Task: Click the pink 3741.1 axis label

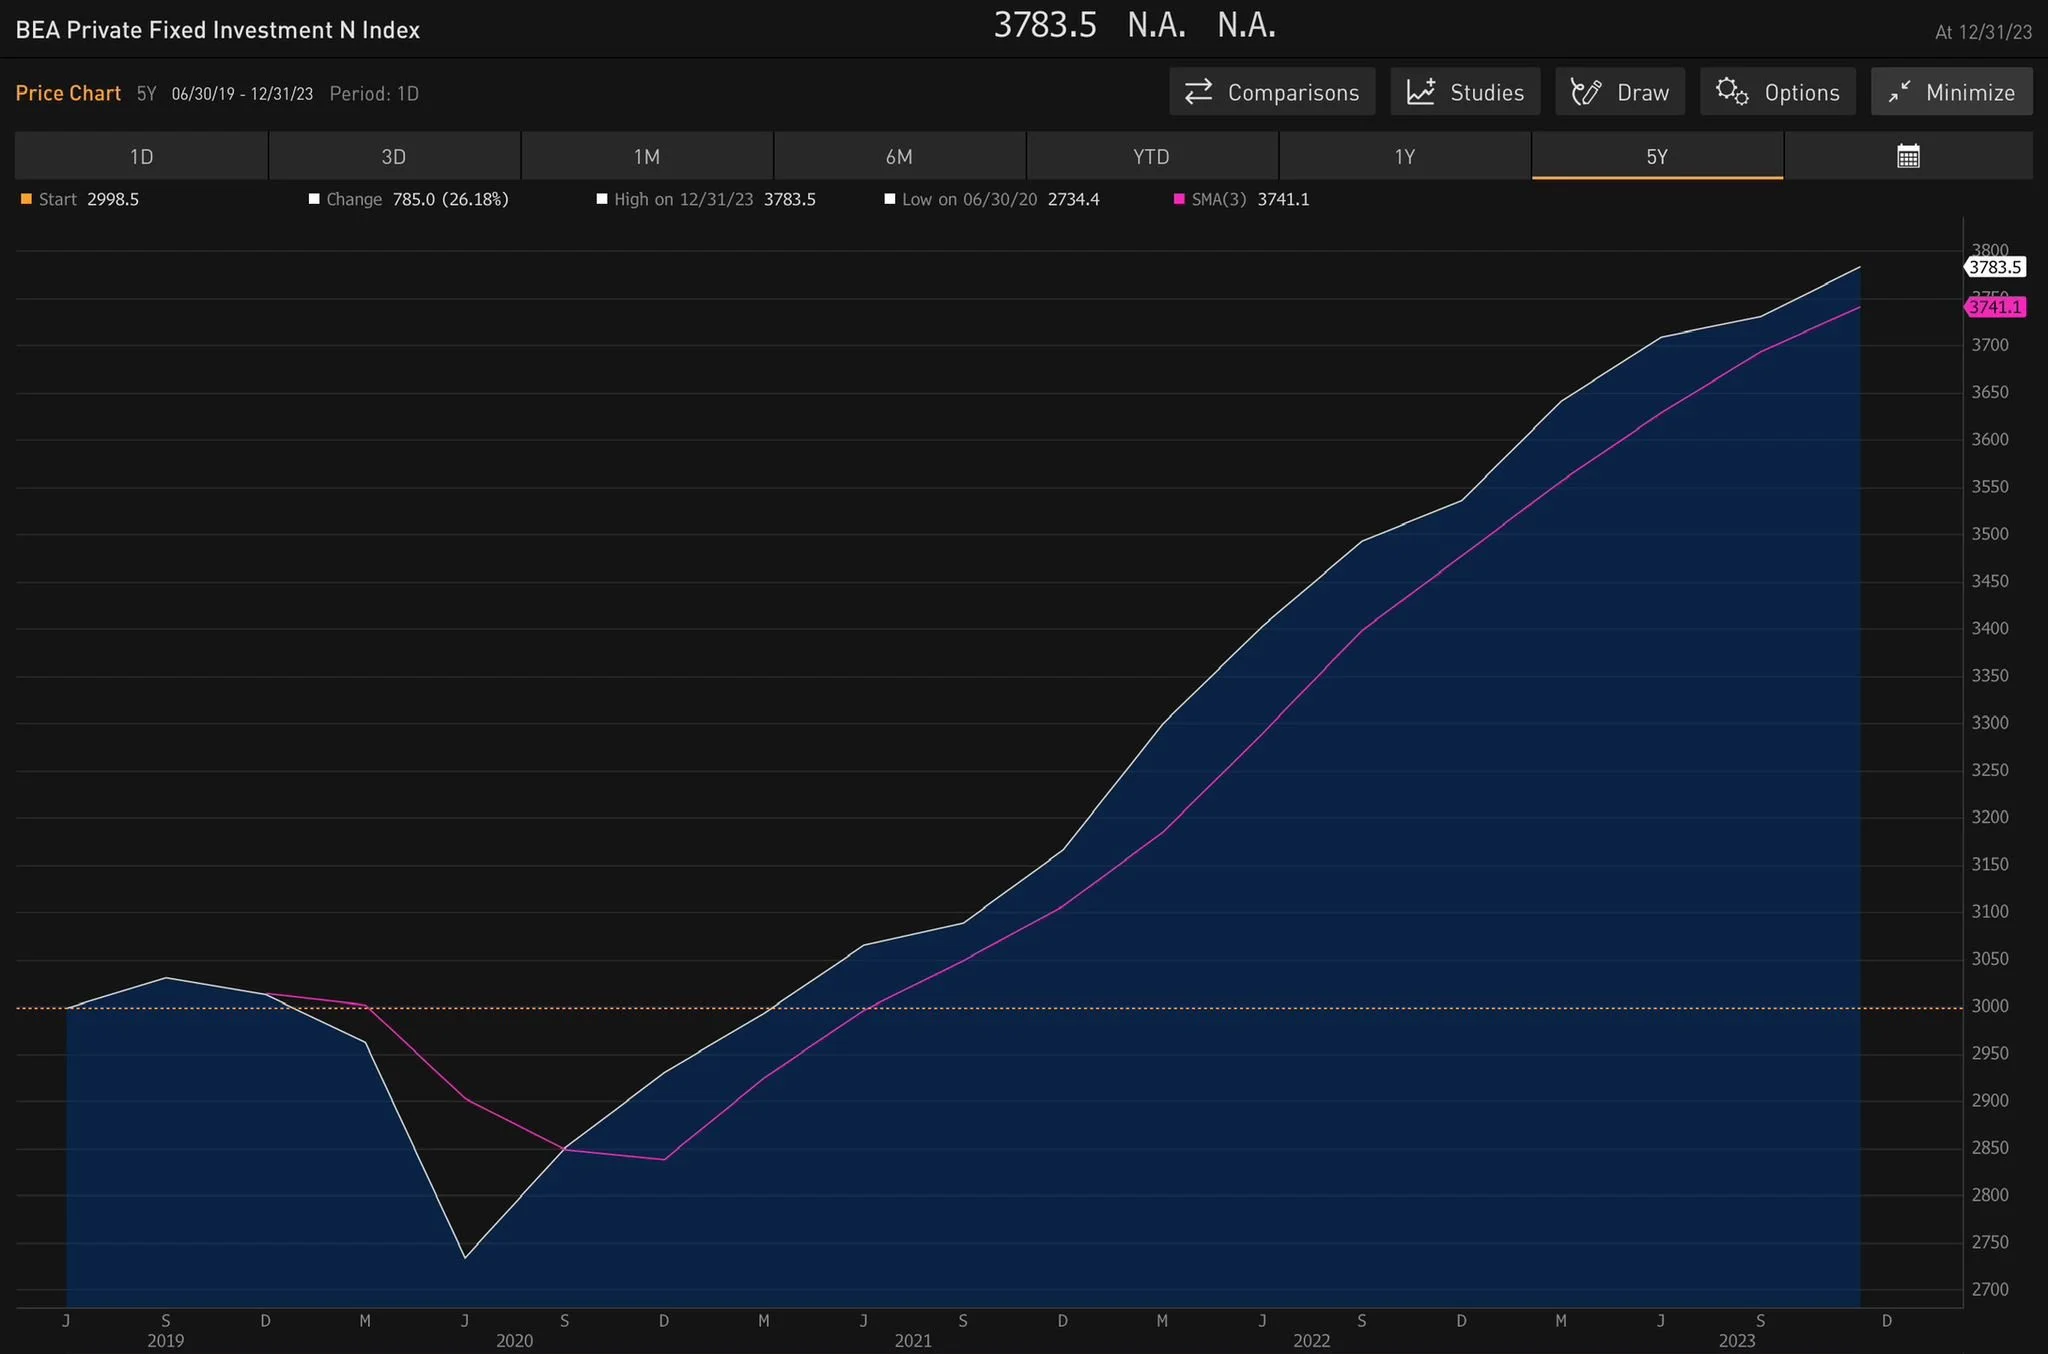Action: [1995, 307]
